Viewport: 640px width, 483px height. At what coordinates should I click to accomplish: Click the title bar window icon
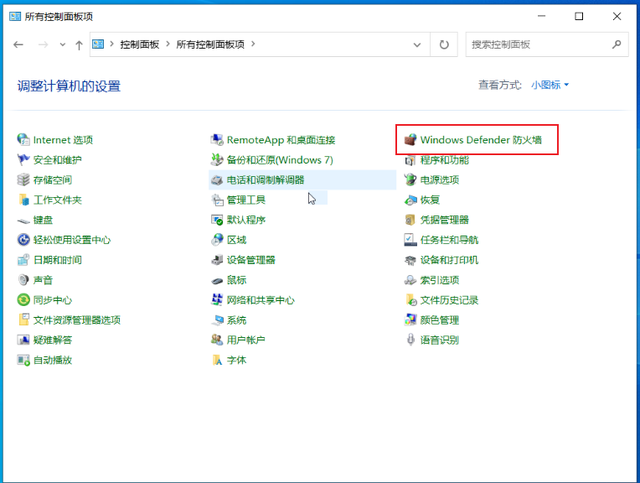15,16
